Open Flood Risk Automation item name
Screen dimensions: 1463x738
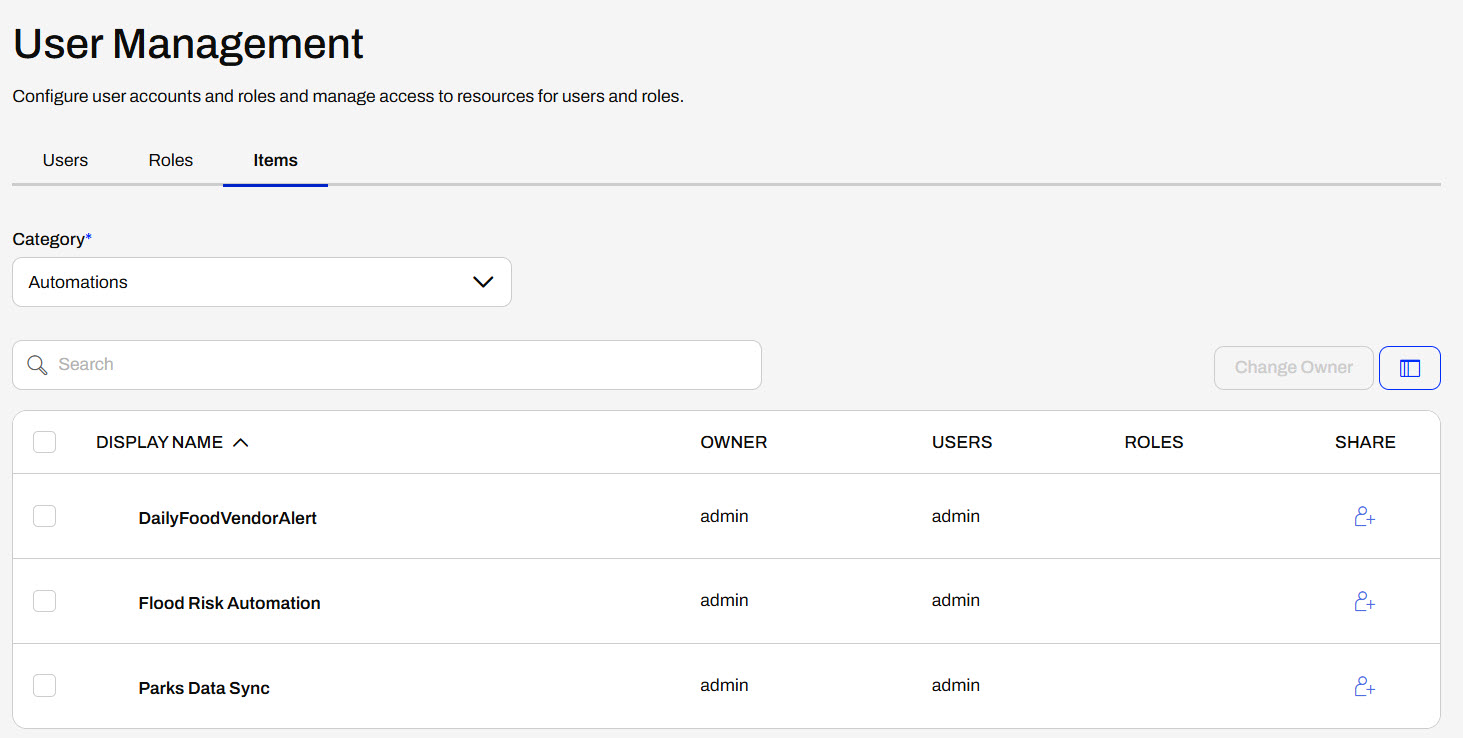click(229, 603)
